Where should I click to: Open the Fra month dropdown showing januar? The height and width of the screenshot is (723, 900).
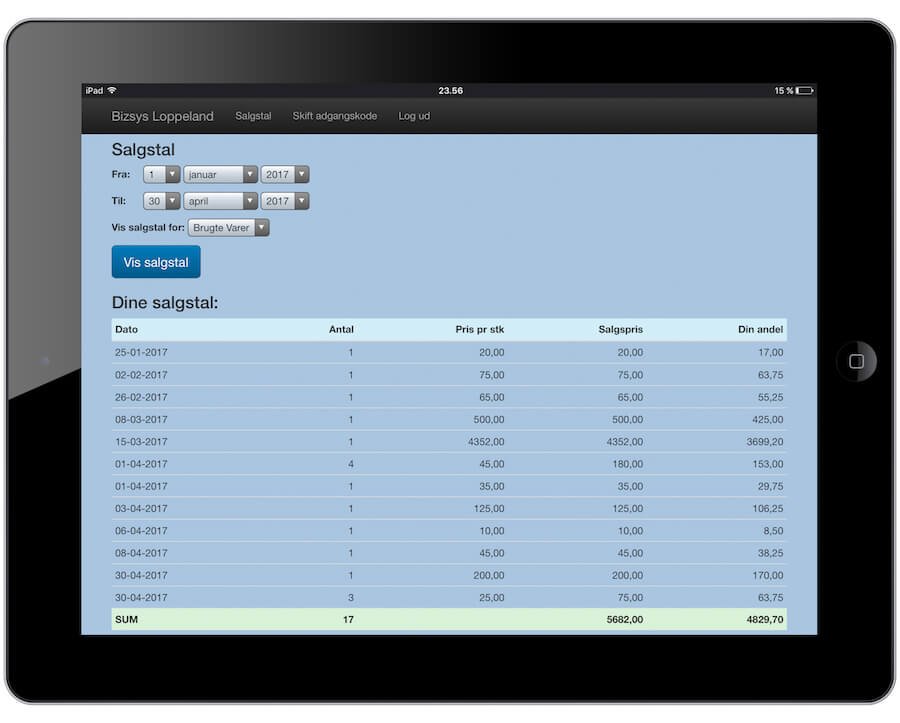(220, 174)
